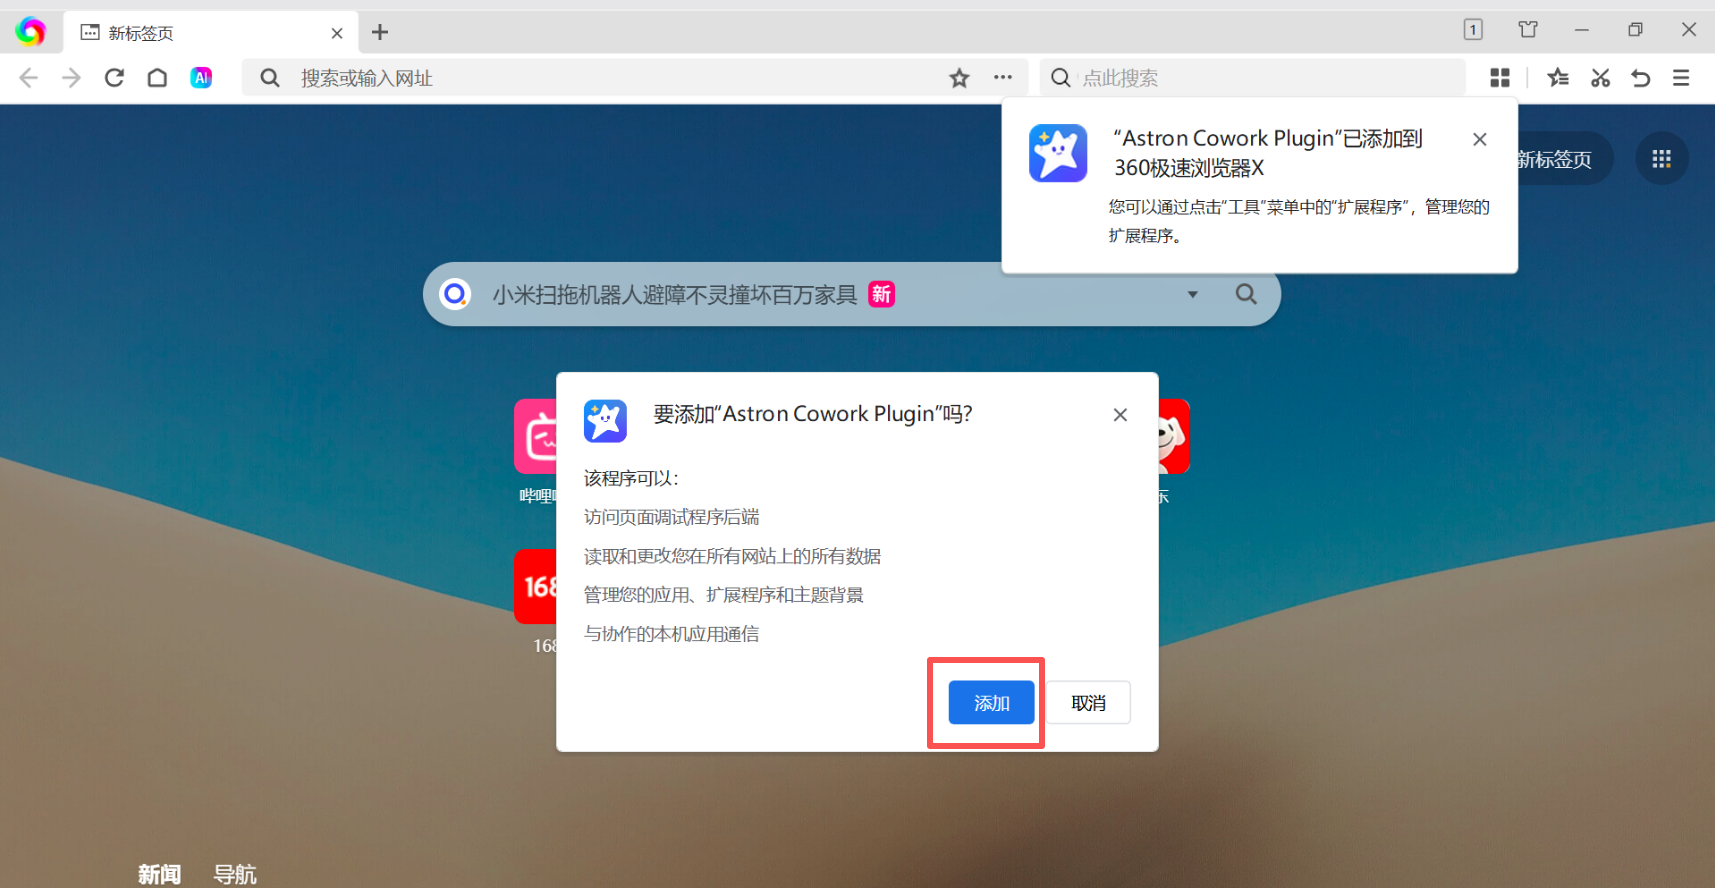1715x888 pixels.
Task: Expand the search suggestions dropdown arrow
Action: coord(1192,294)
